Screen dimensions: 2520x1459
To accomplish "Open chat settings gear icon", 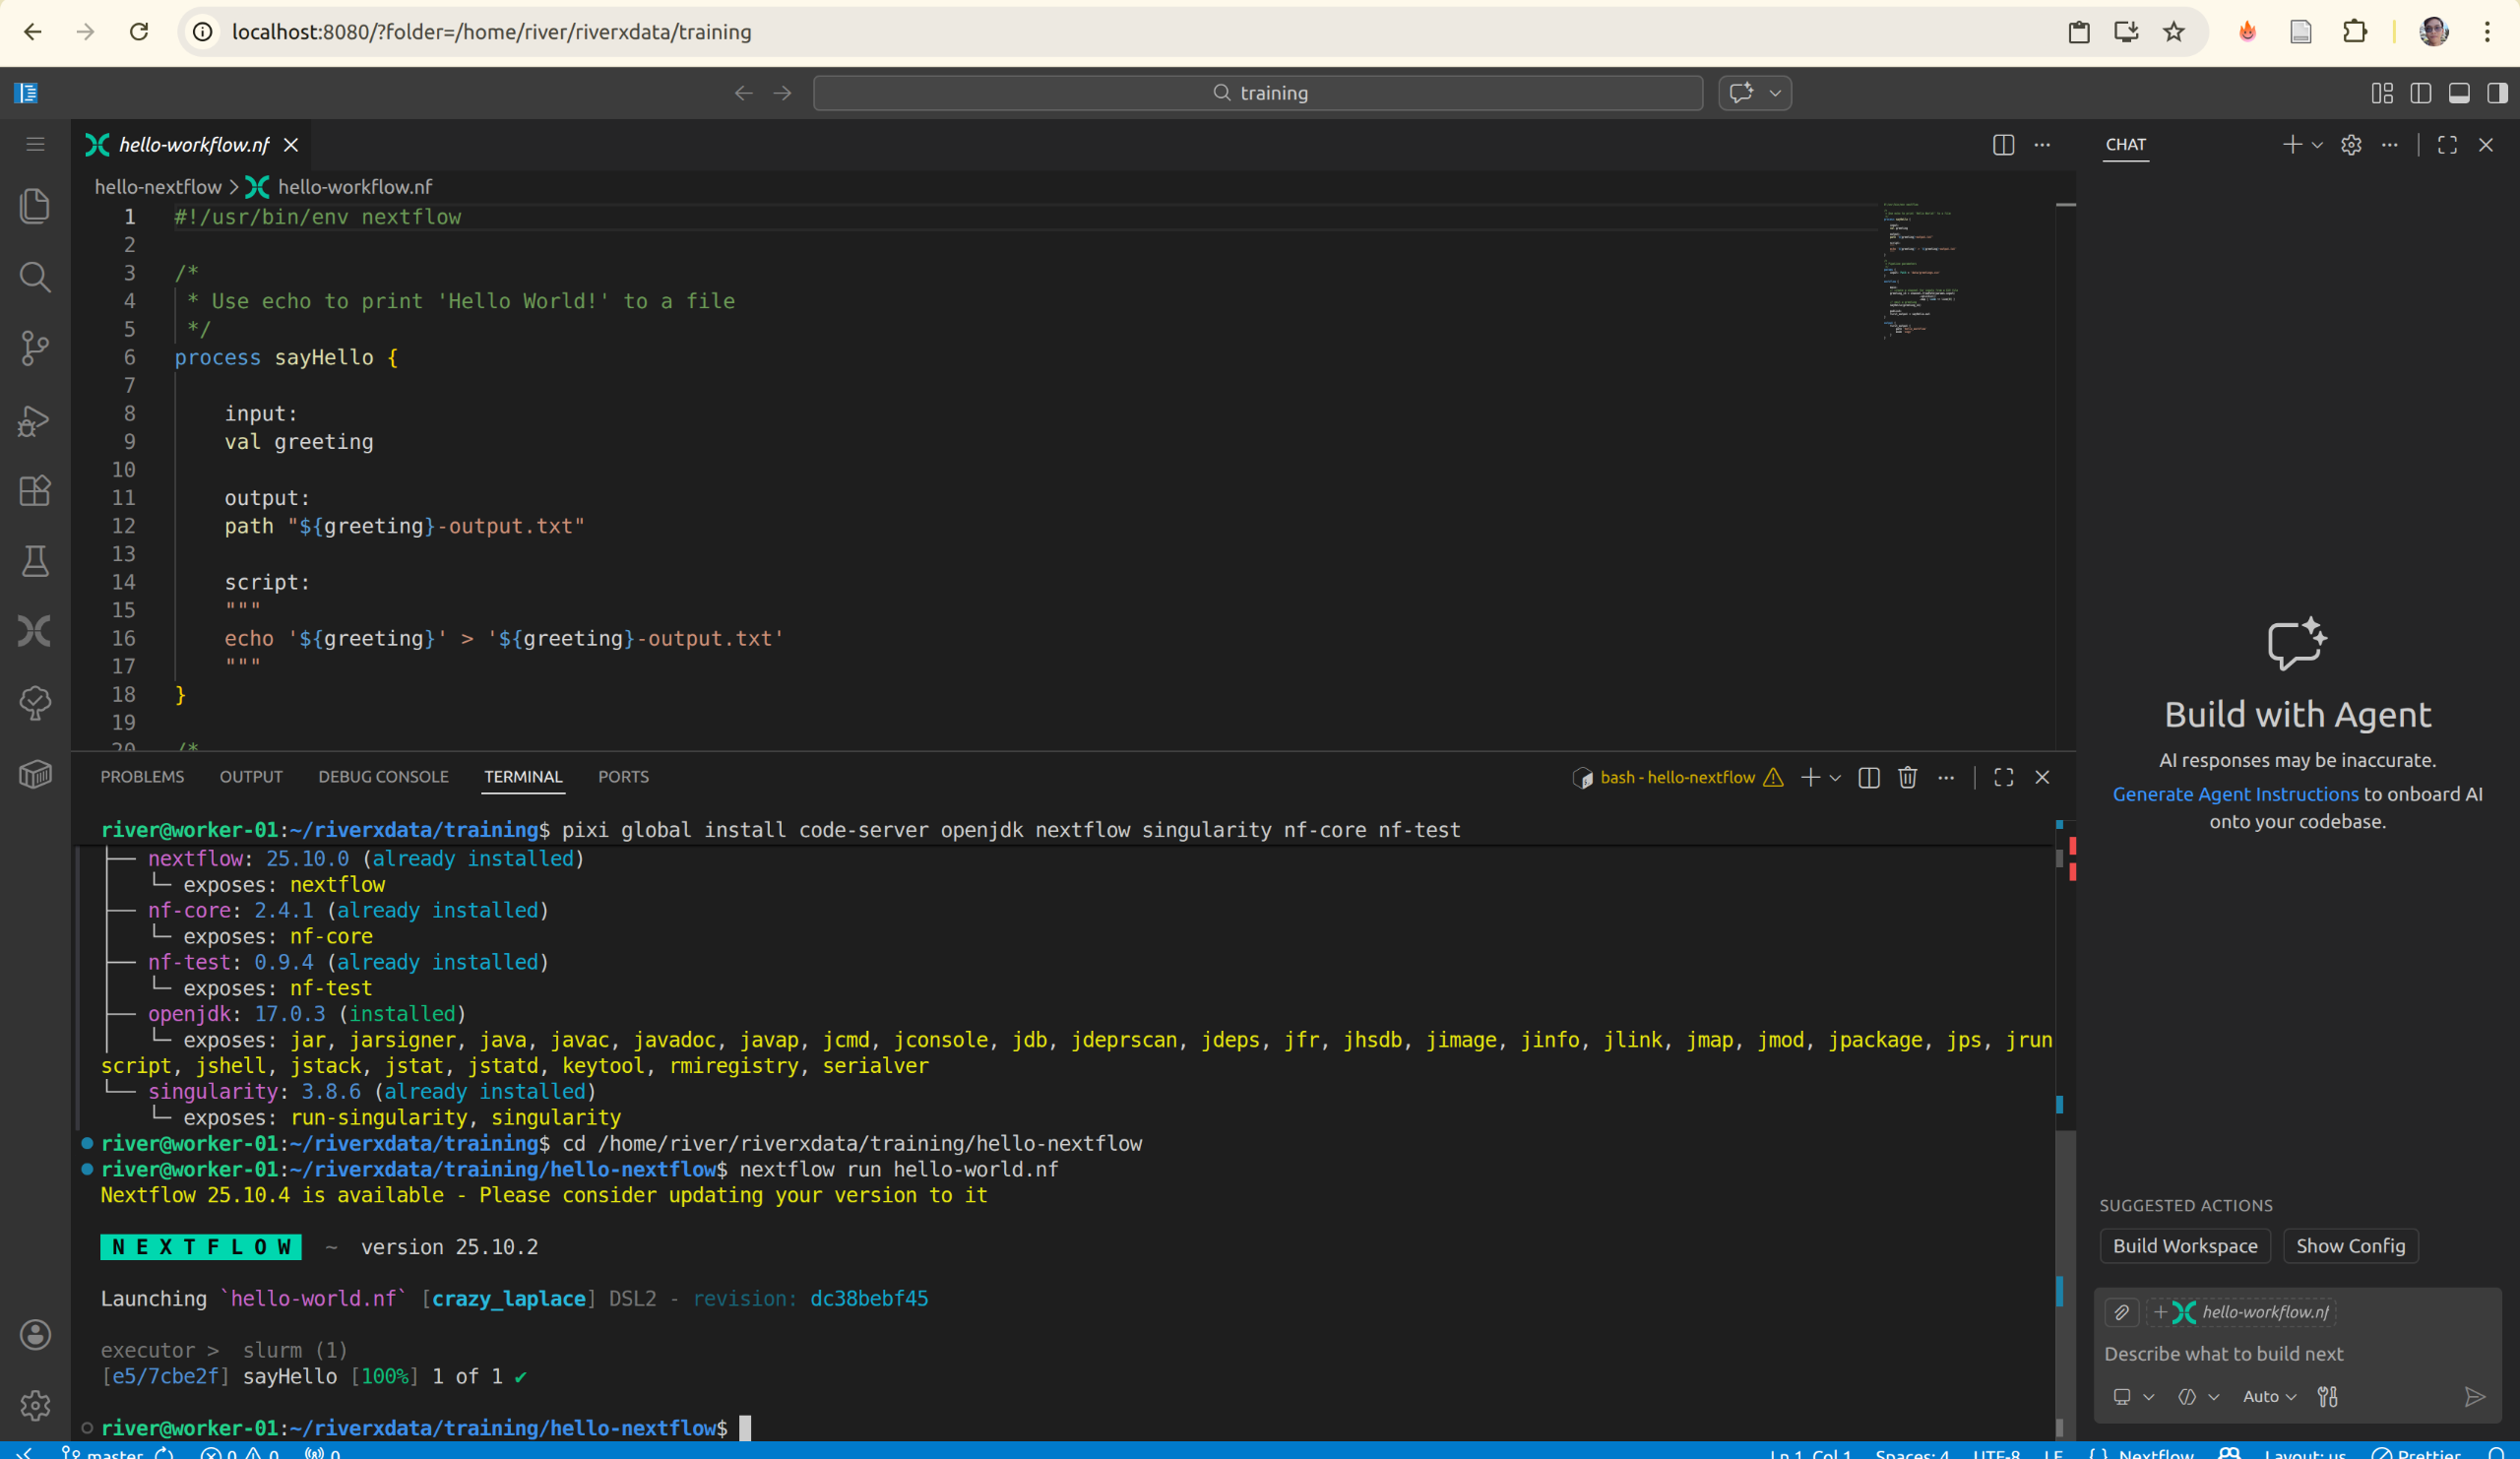I will 2351,145.
